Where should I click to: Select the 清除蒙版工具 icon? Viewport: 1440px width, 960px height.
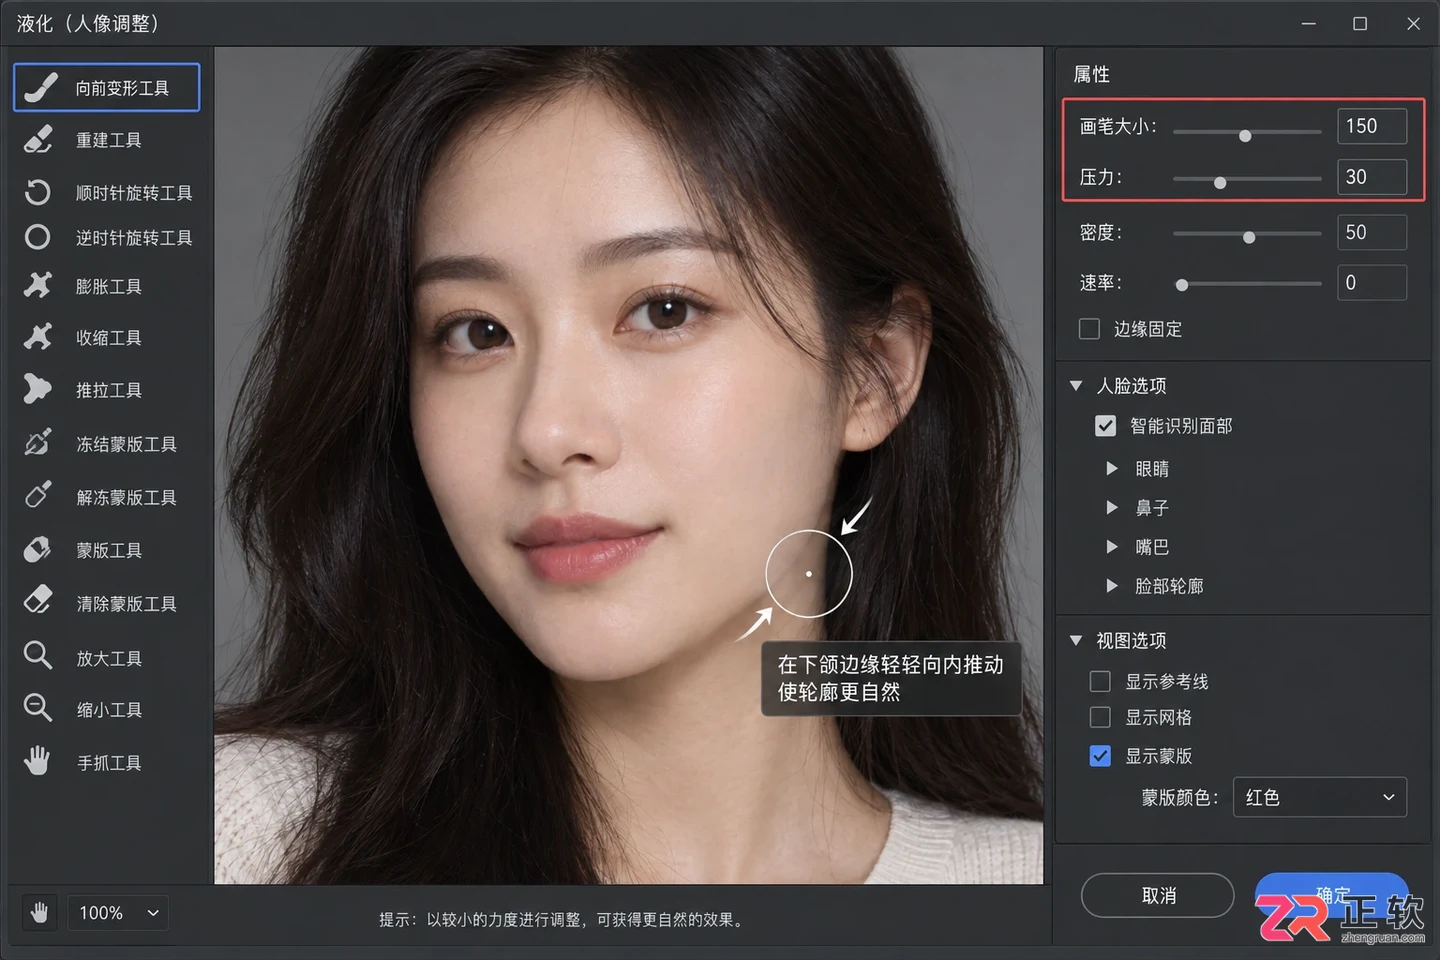click(38, 601)
